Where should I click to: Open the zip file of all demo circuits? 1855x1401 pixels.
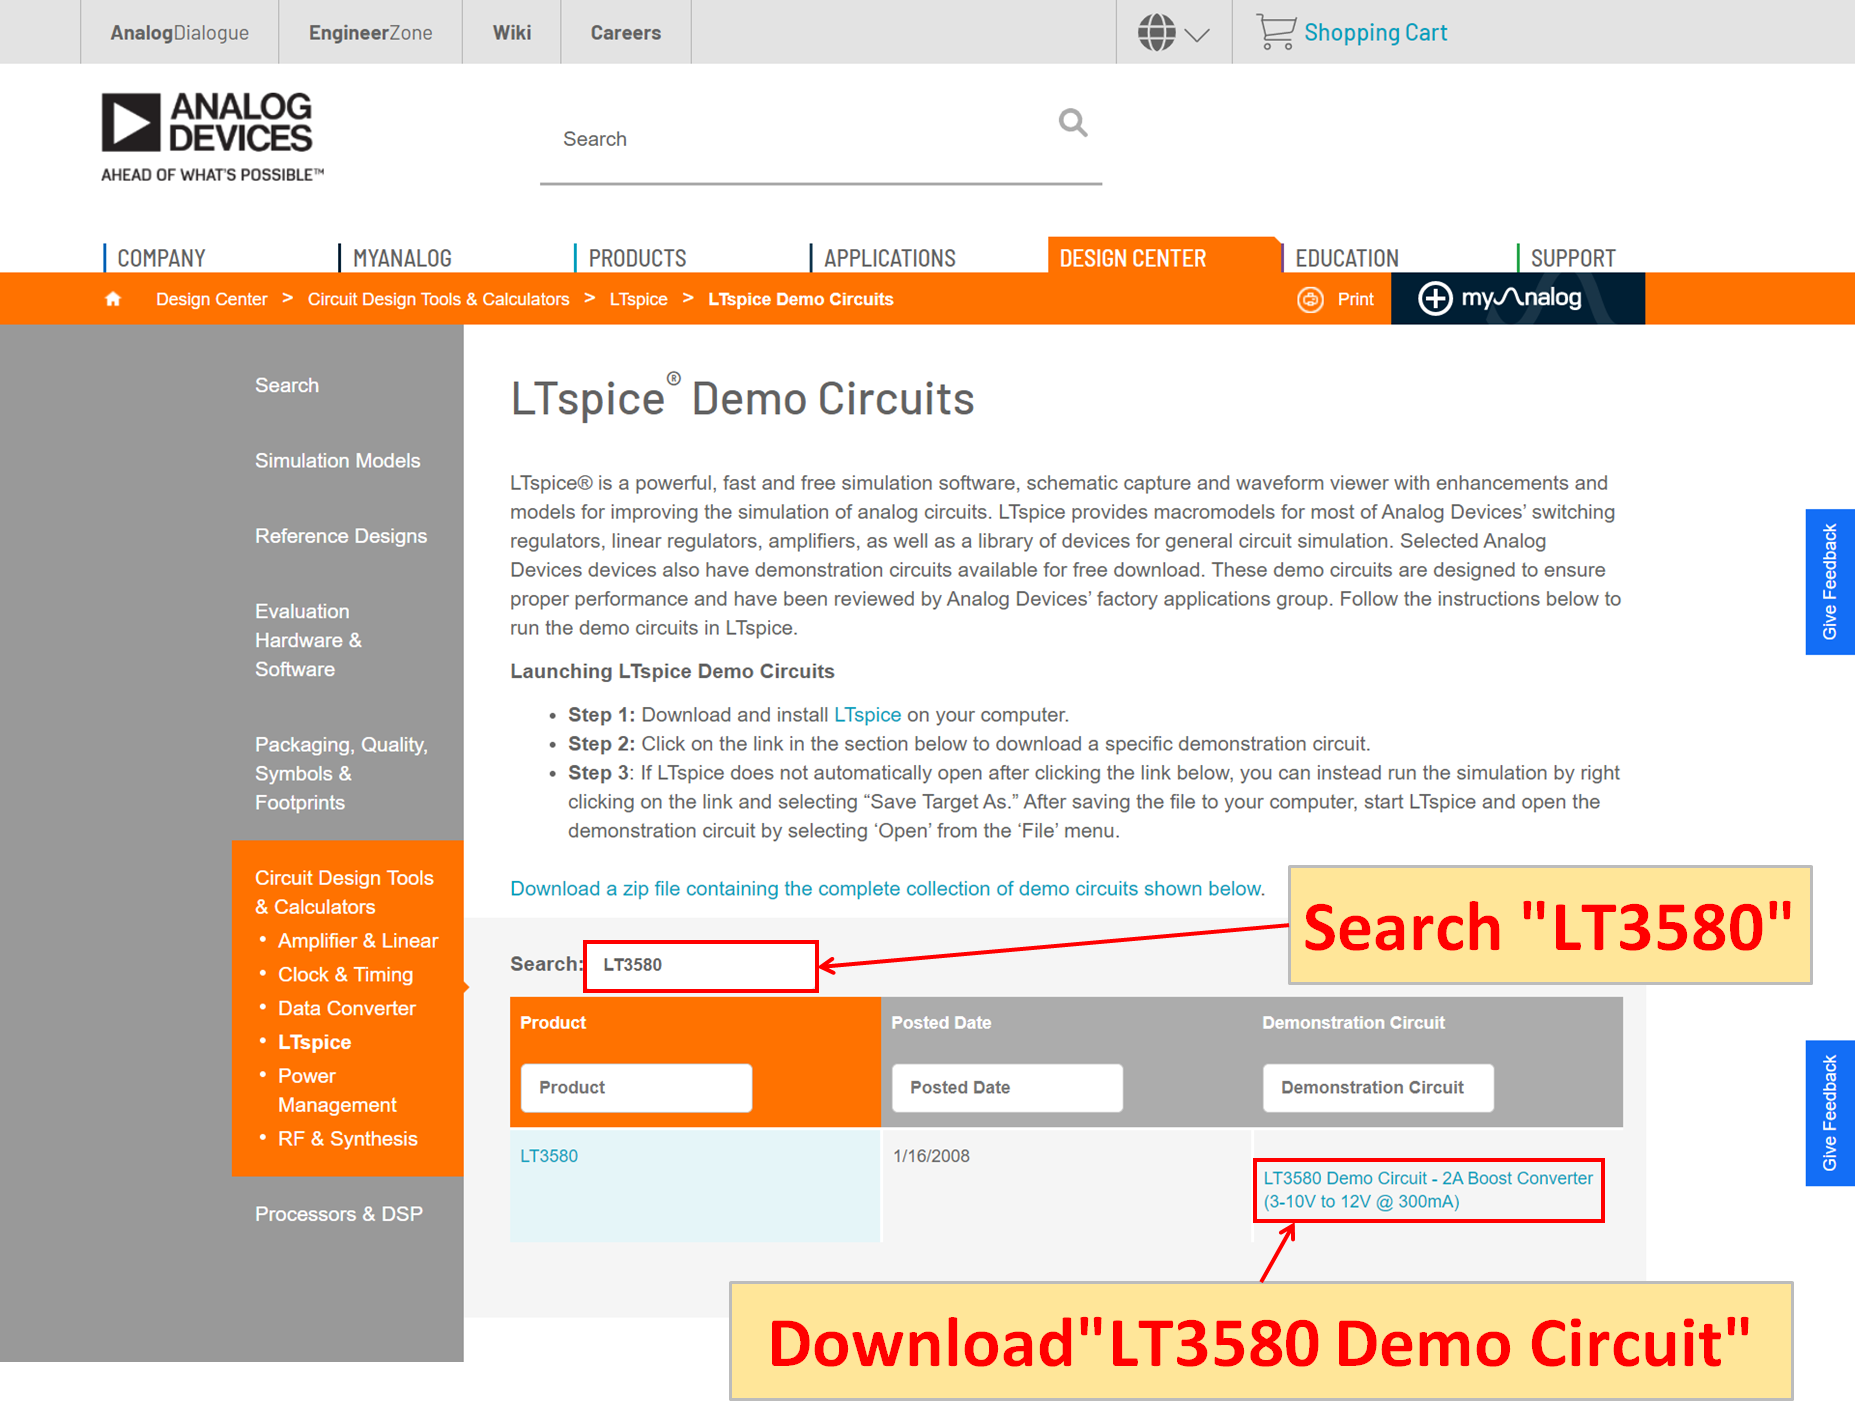[x=884, y=888]
